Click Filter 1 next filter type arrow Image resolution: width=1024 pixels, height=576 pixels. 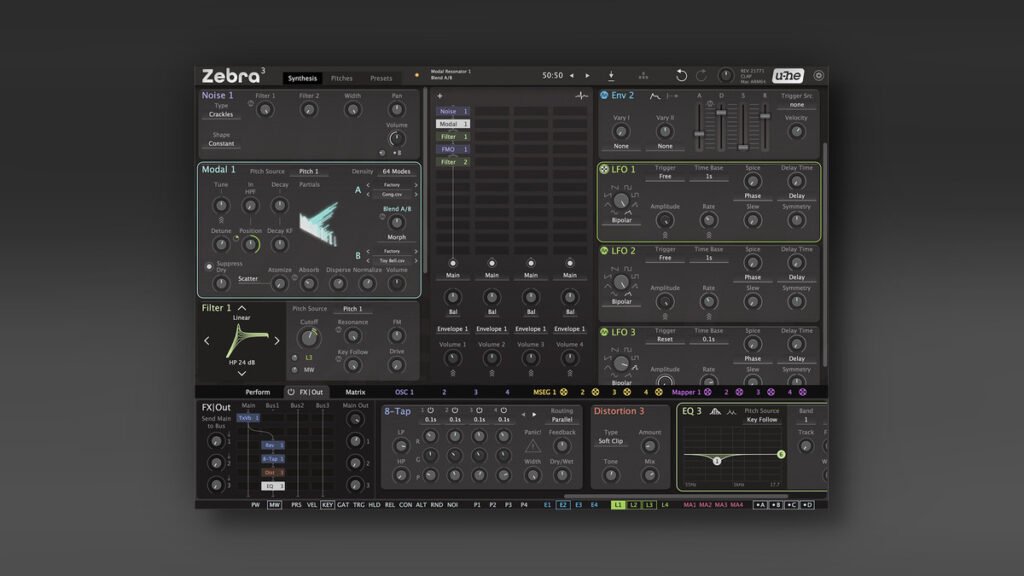coord(276,340)
